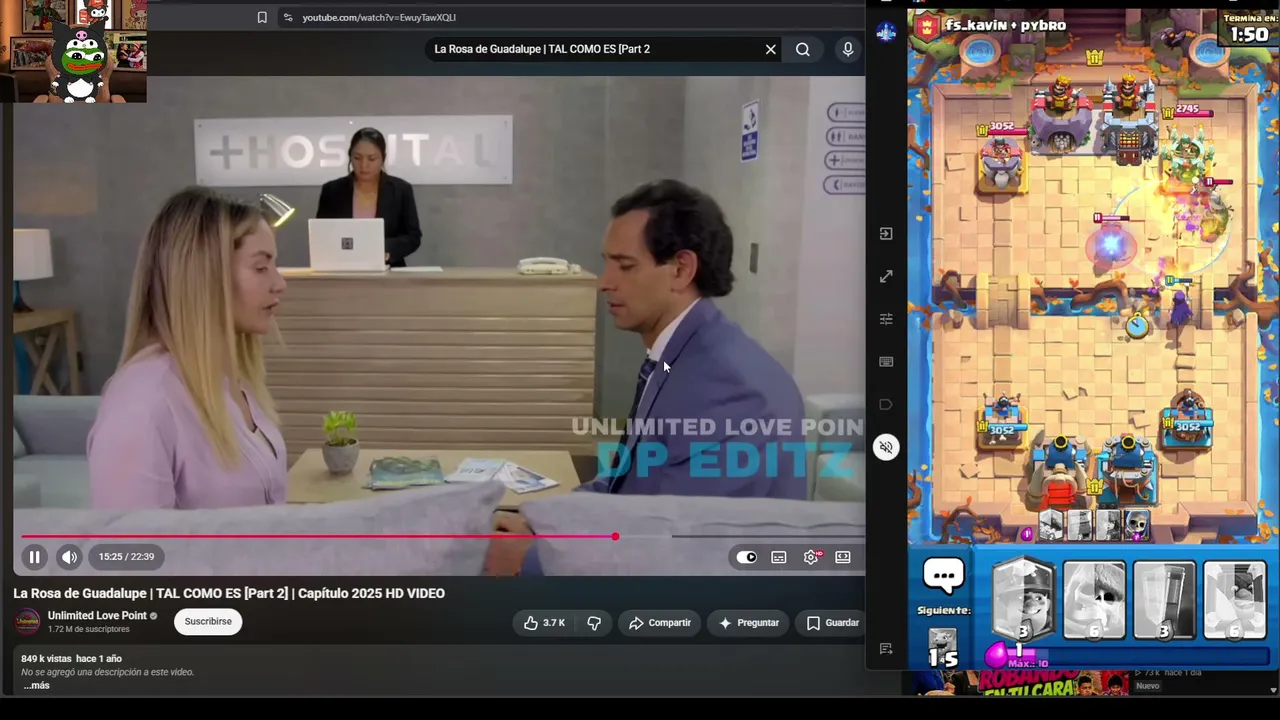Click the Pepe frog webcam overlay
1280x720 pixels.
coord(81,63)
